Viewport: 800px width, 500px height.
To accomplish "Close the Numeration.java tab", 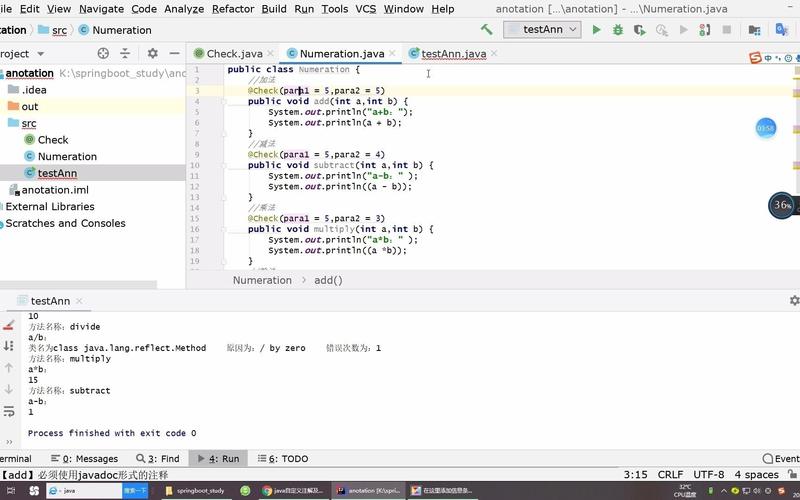I will click(x=392, y=53).
